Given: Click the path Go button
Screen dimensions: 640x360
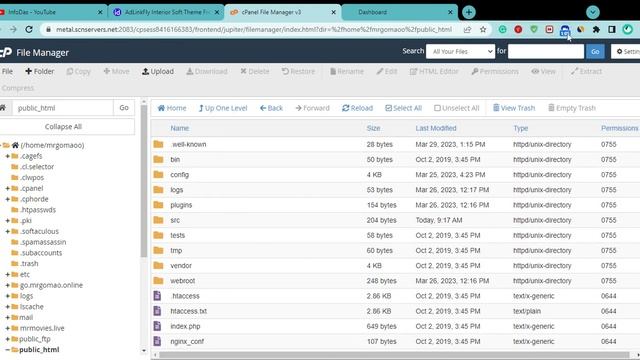Looking at the screenshot, I should [124, 108].
